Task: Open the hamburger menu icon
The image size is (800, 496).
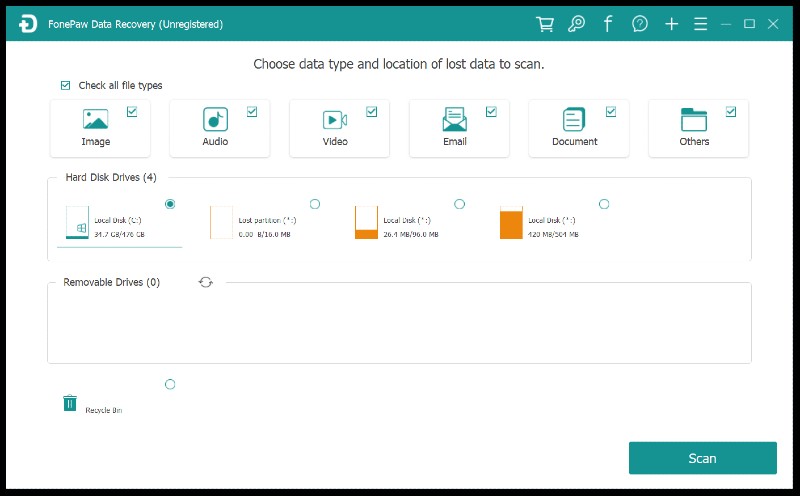Action: 701,24
